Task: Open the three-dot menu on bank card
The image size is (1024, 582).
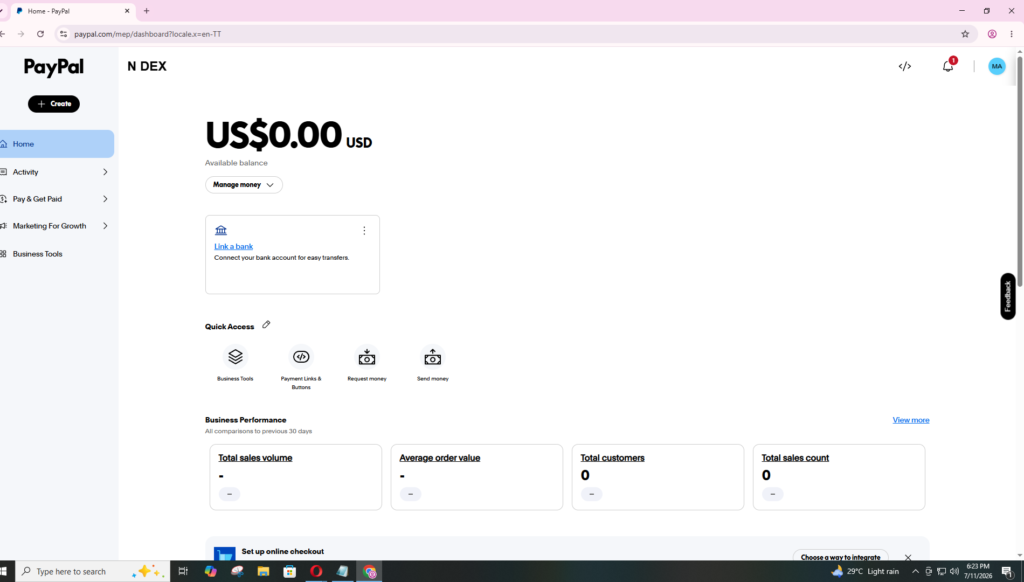Action: pyautogui.click(x=364, y=231)
